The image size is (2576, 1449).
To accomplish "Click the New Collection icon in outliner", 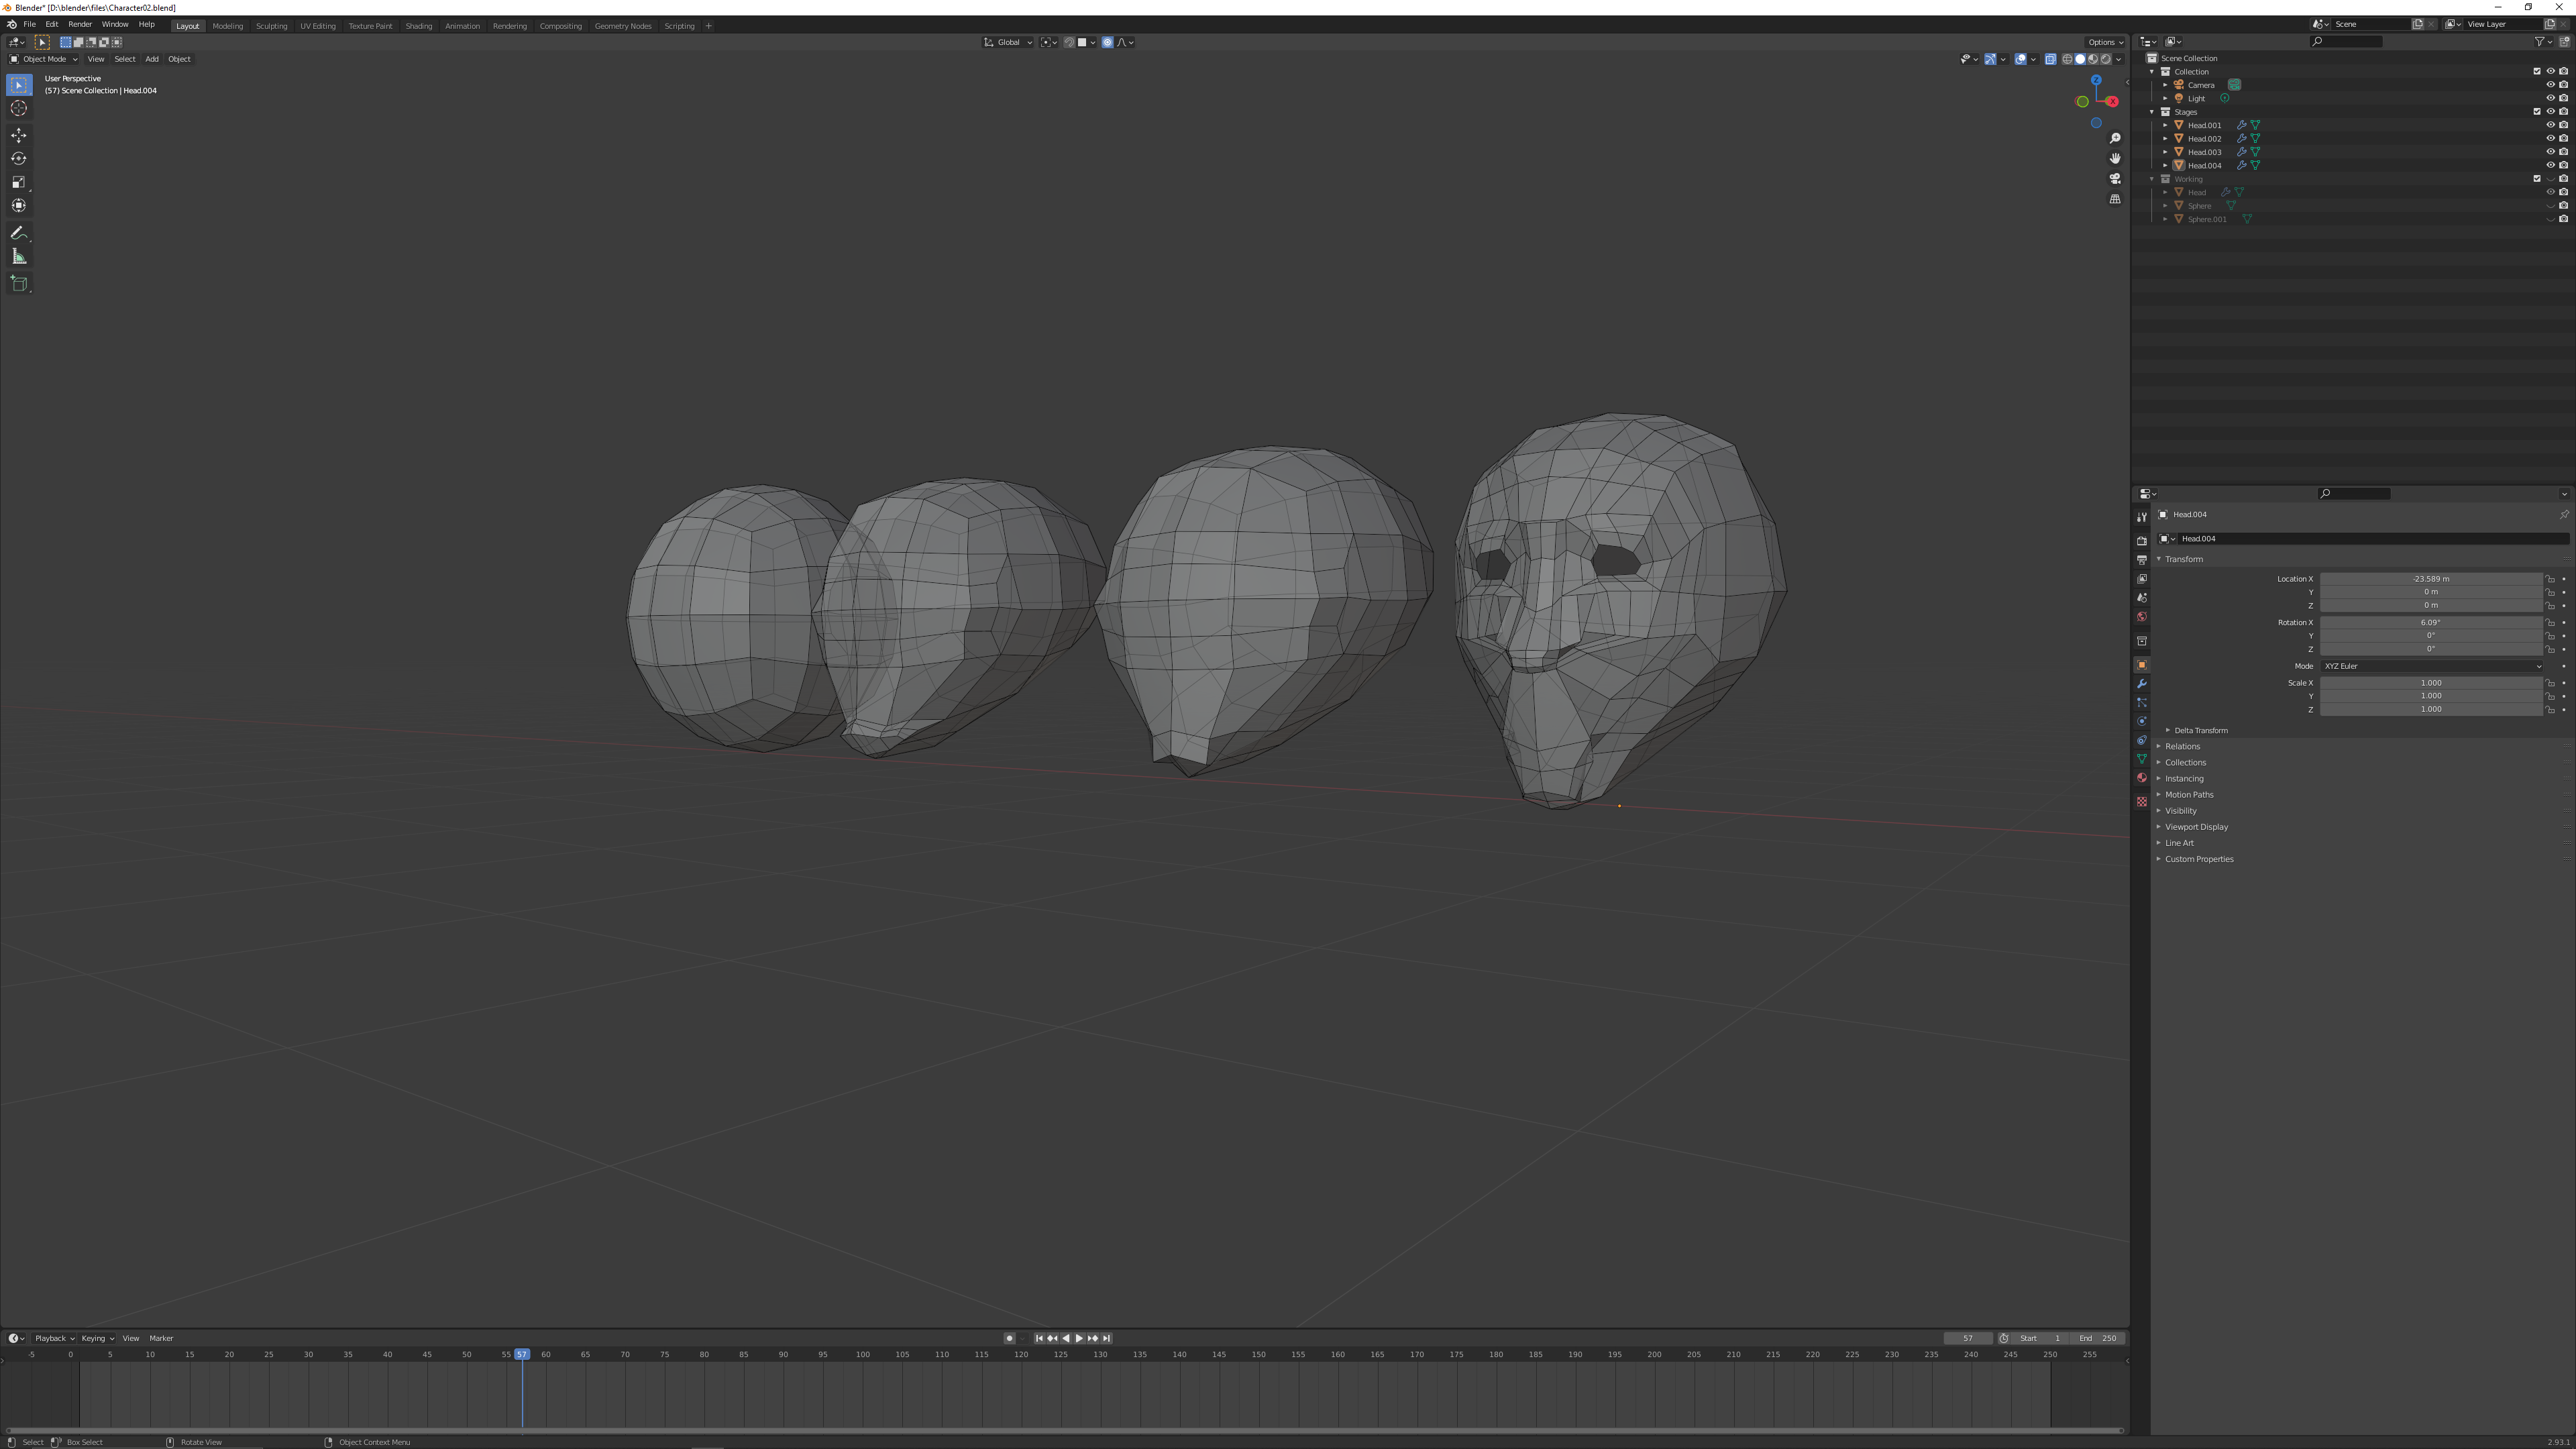I will point(2564,42).
